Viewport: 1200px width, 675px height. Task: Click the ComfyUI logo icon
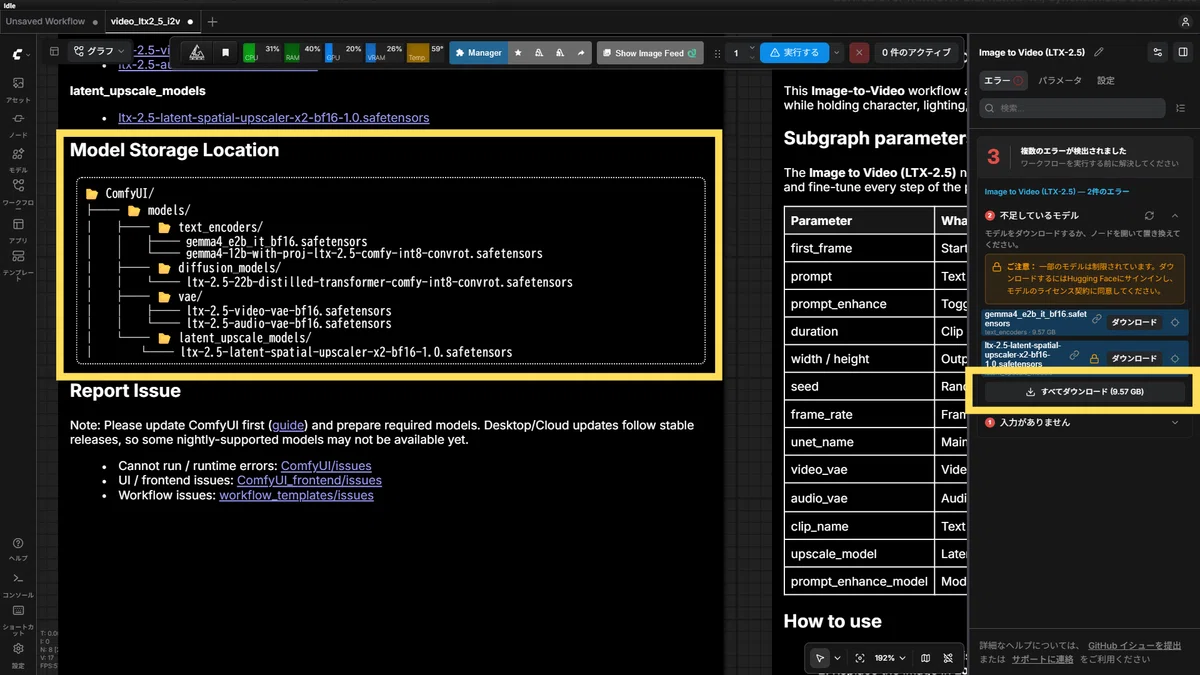point(18,53)
